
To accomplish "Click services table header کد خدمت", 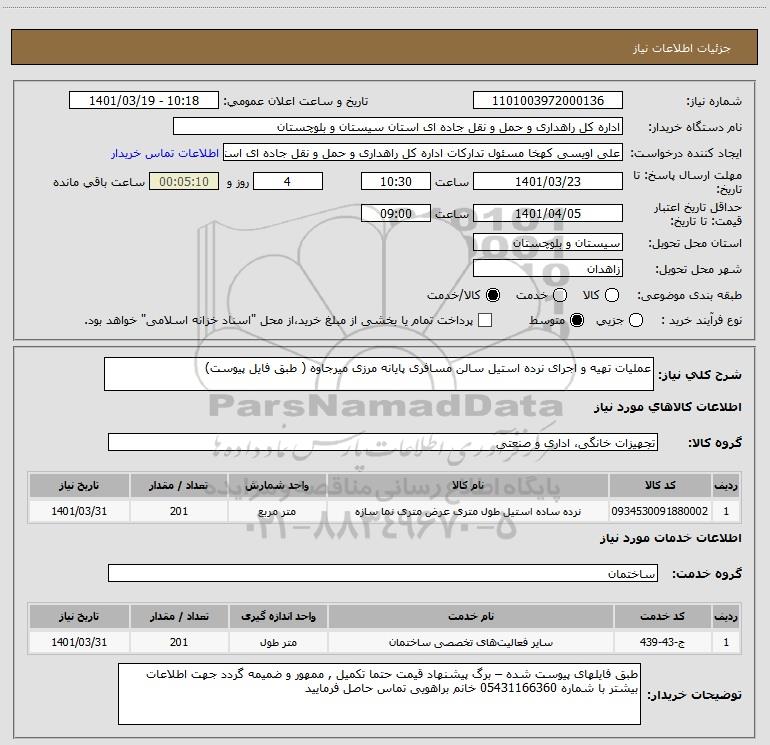I will coord(662,616).
